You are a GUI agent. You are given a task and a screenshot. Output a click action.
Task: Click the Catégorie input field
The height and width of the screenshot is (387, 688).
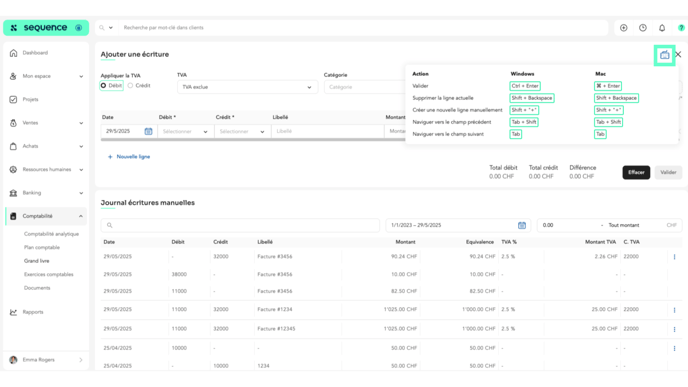pyautogui.click(x=365, y=87)
